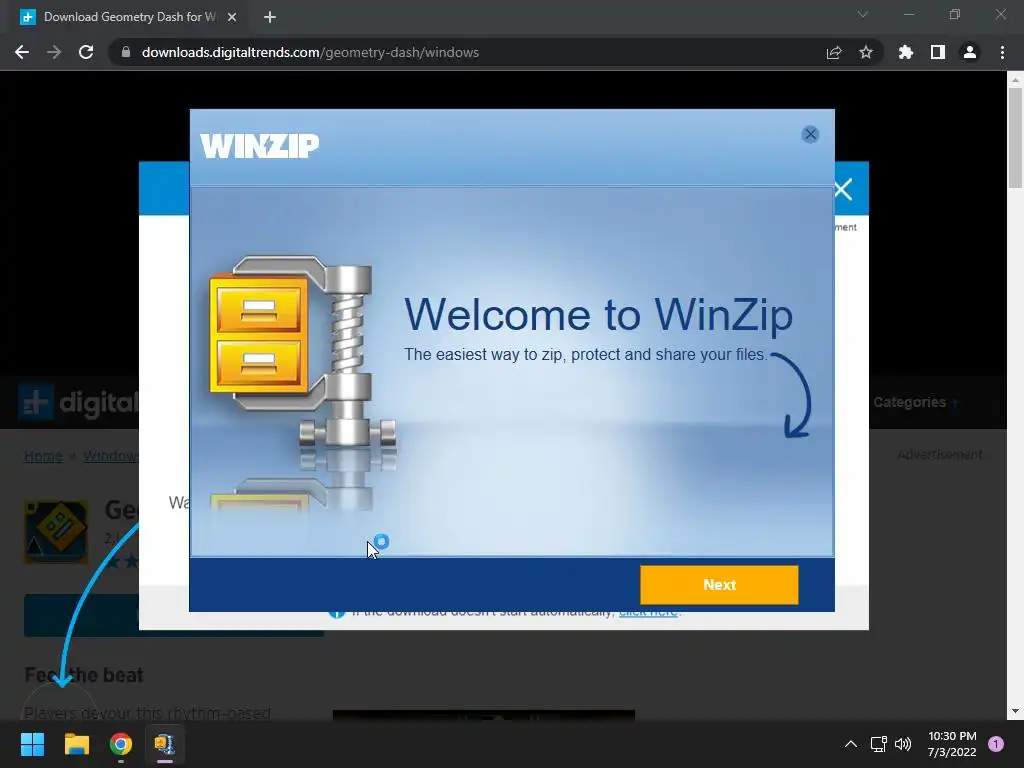The width and height of the screenshot is (1024, 768).
Task: Click the Digital Trends logo
Action: (78, 402)
